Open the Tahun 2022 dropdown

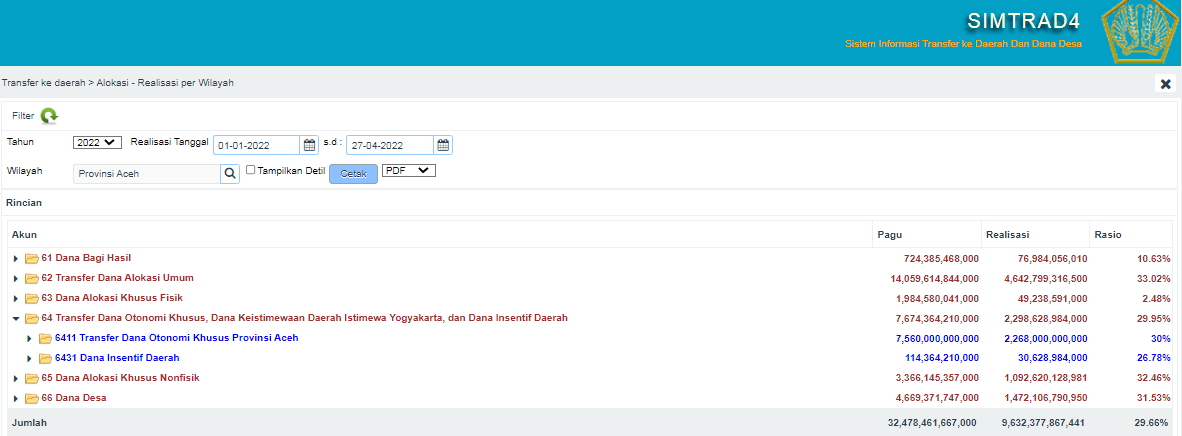(x=97, y=143)
